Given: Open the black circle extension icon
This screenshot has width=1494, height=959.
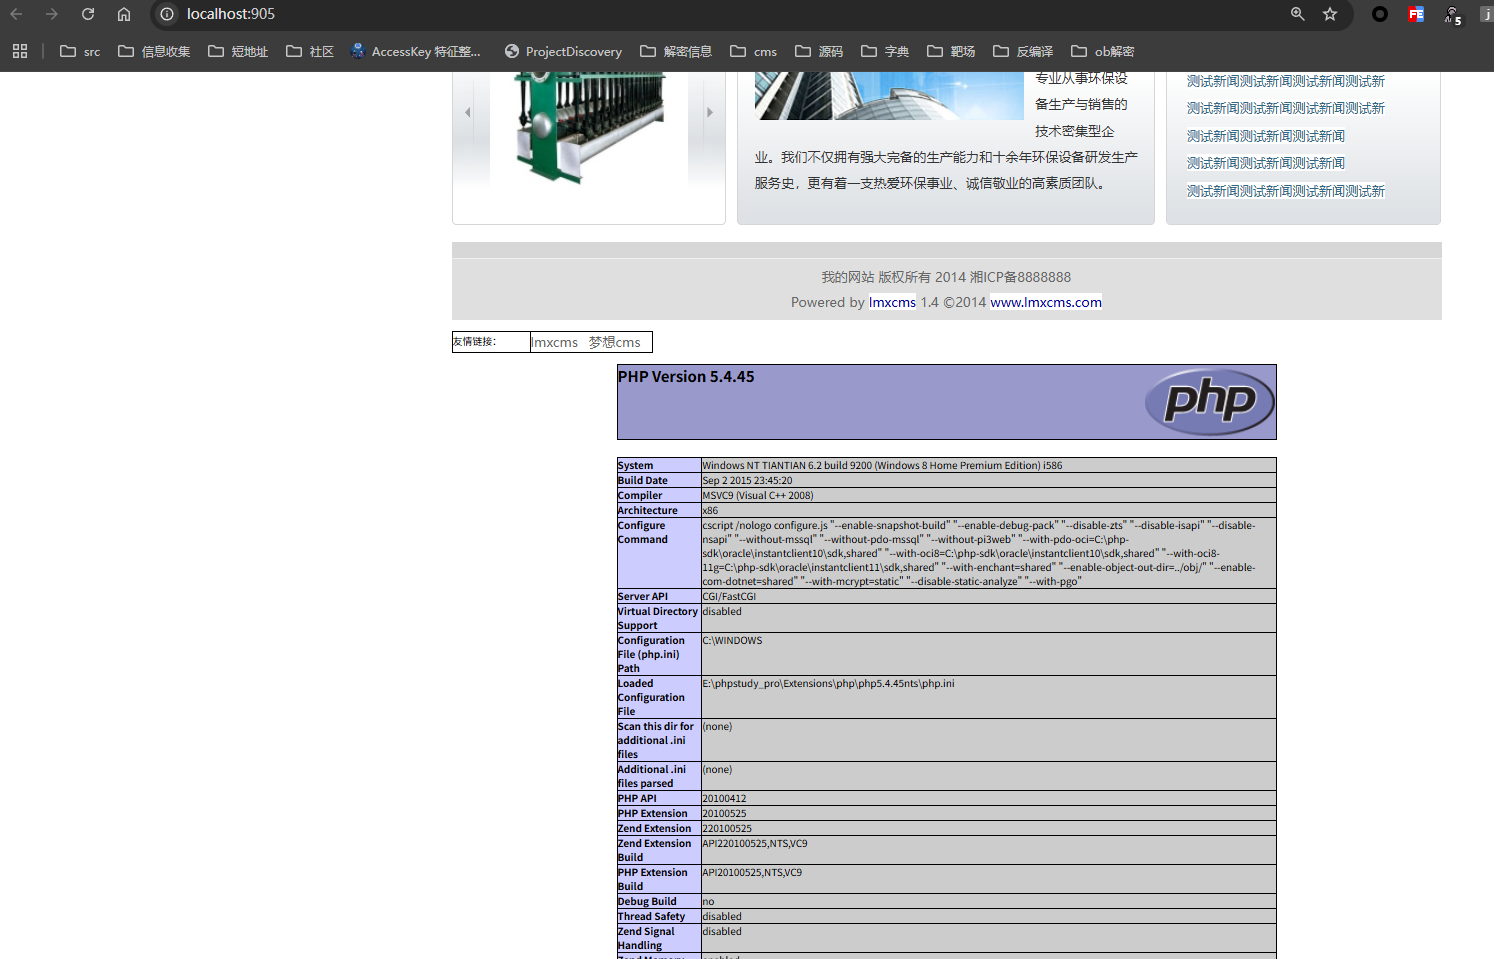Looking at the screenshot, I should tap(1380, 14).
